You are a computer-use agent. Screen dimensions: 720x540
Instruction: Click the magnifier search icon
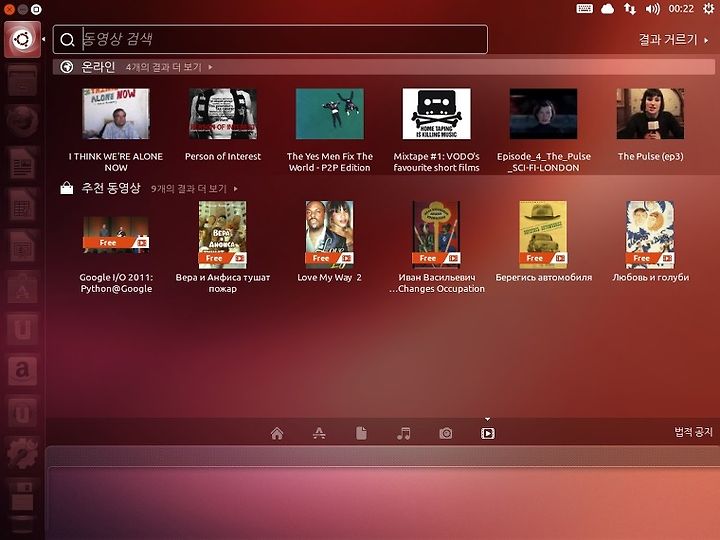(68, 40)
